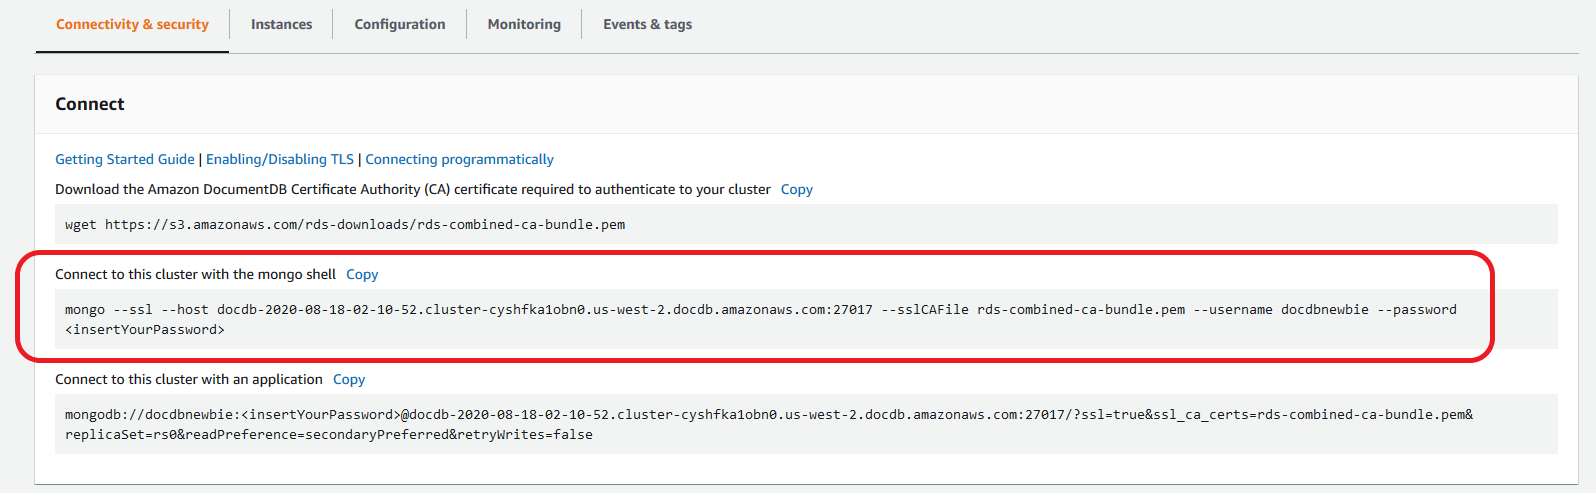Follow the Connecting programmatically link
The height and width of the screenshot is (493, 1596).
point(459,159)
